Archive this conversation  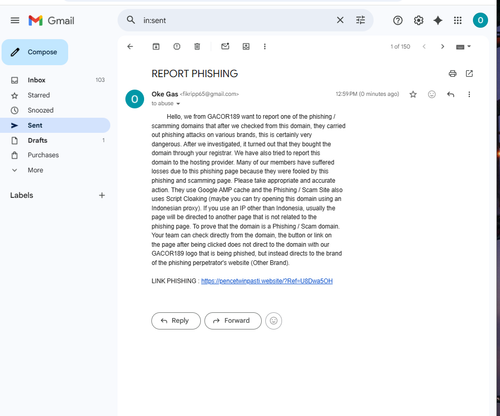pos(156,47)
